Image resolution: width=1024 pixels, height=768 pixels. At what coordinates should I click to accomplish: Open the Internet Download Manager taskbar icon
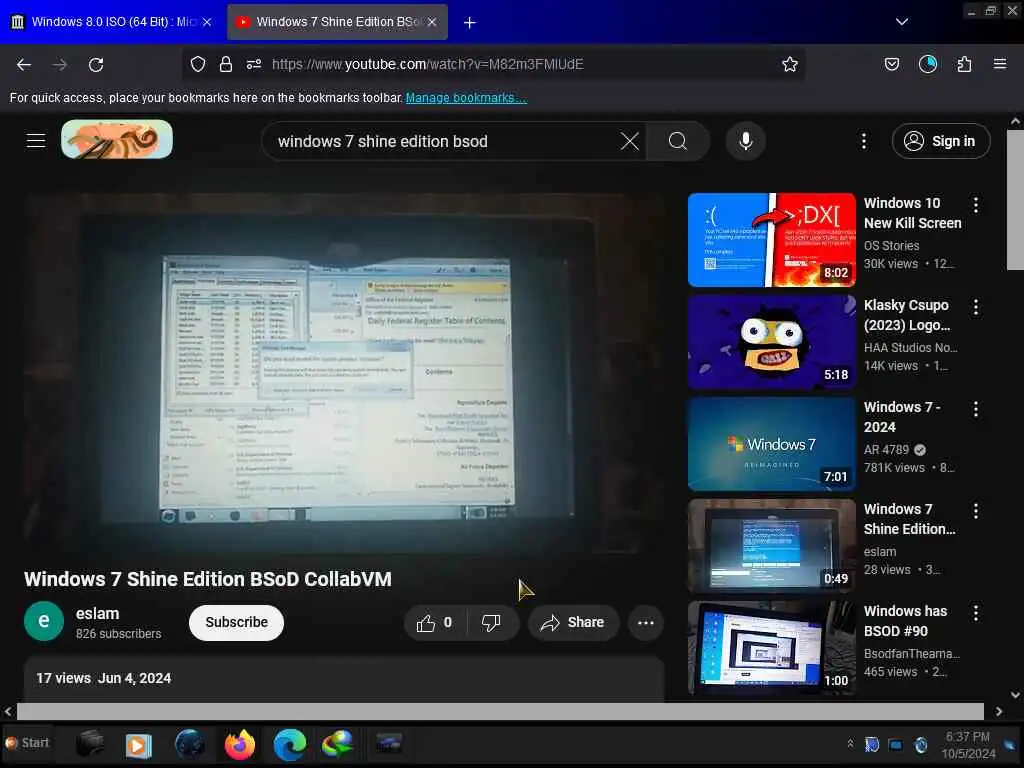coord(338,744)
